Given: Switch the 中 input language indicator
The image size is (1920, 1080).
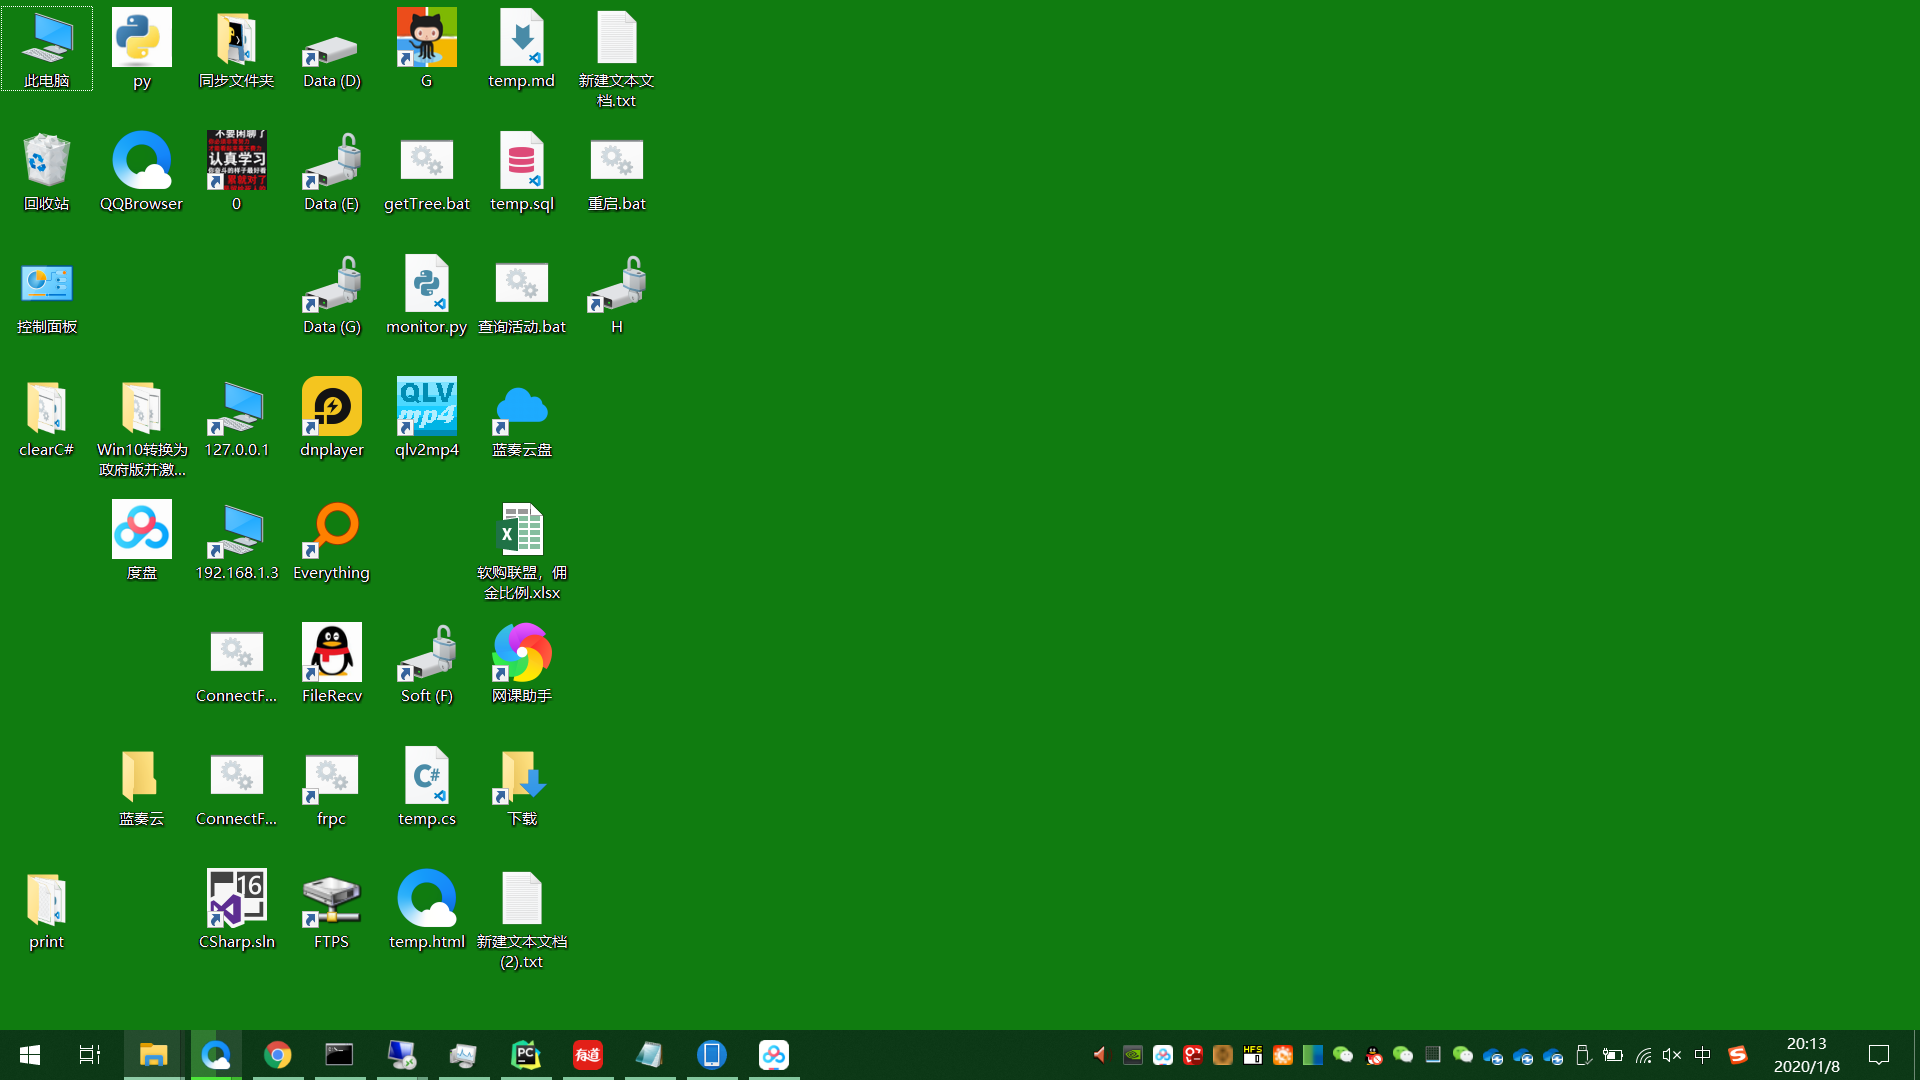Looking at the screenshot, I should [1703, 1054].
